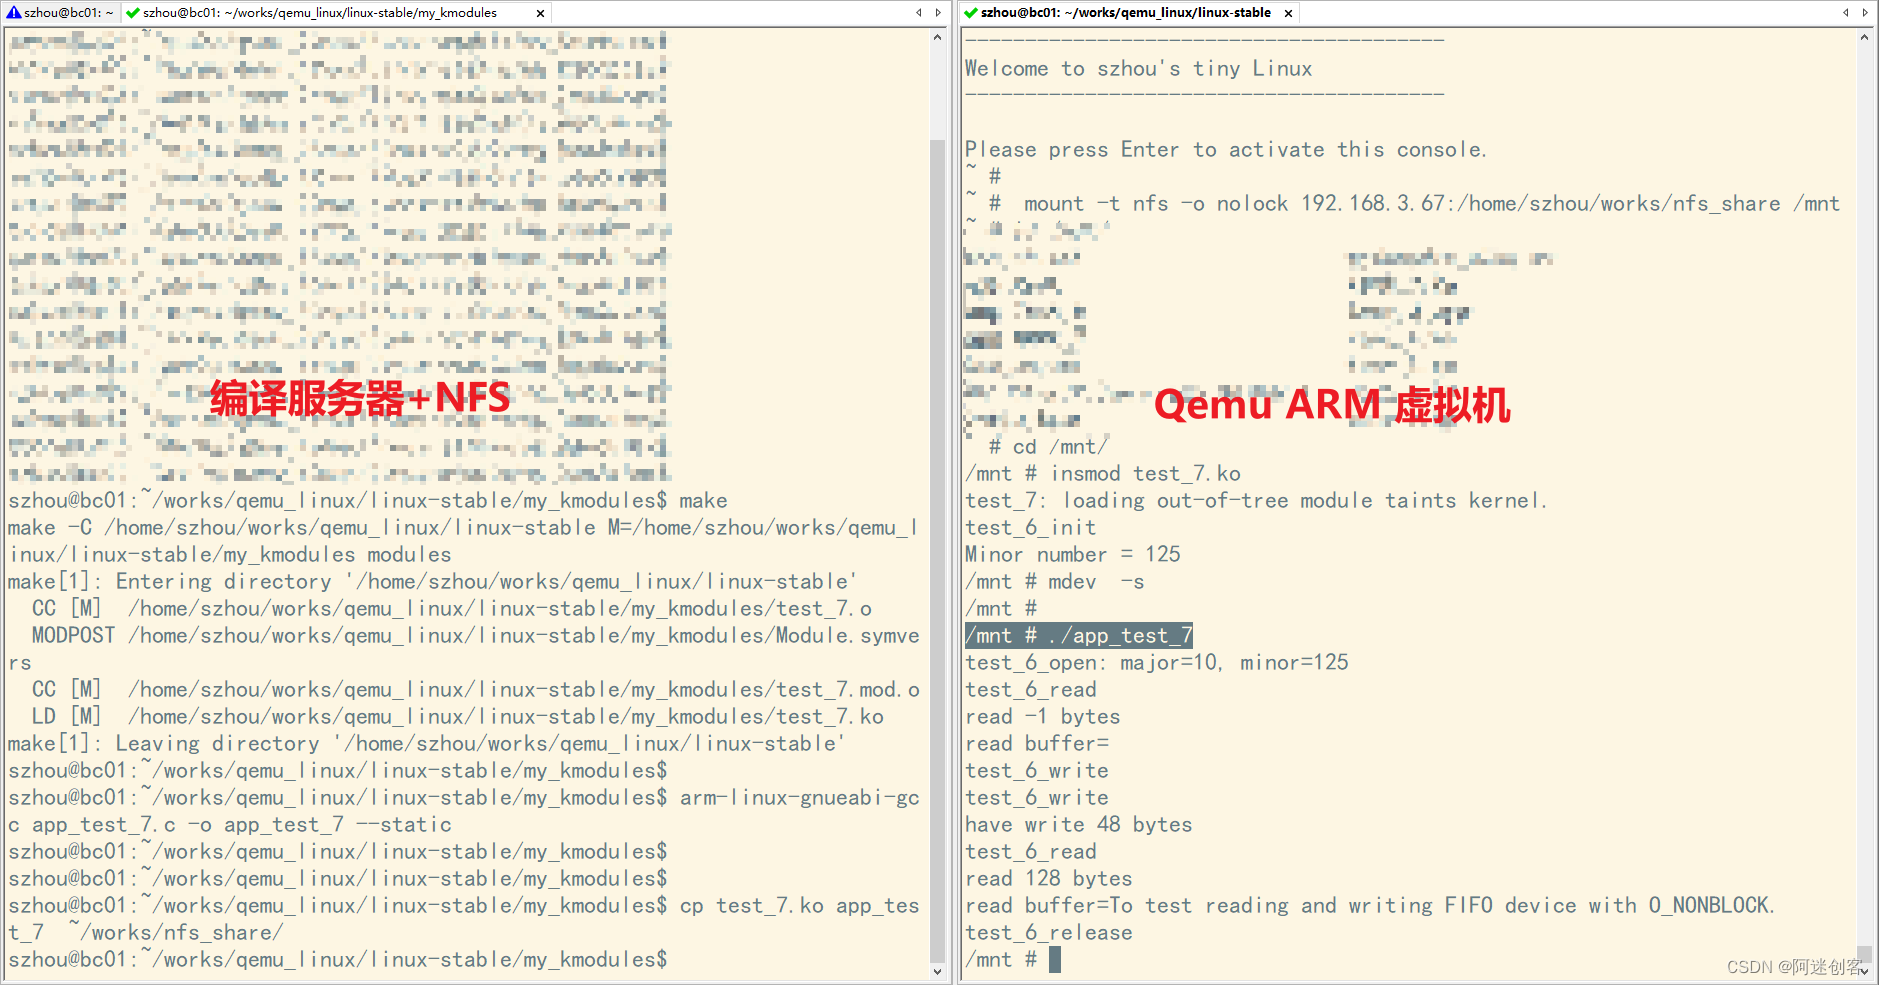The image size is (1879, 985).
Task: Click 'MODPOST' build output line
Action: [x=464, y=649]
